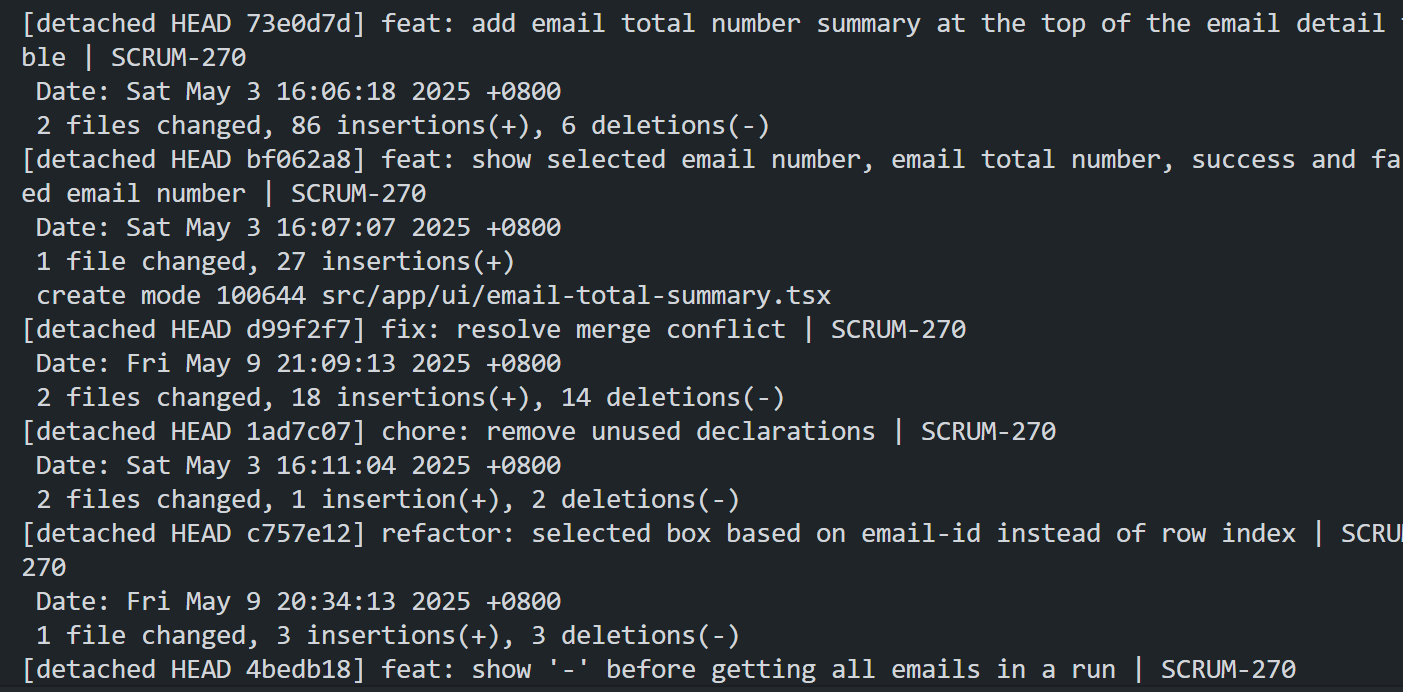Click the 'fix: resolve merge conflict' commit message
Image resolution: width=1403 pixels, height=692 pixels.
click(584, 330)
